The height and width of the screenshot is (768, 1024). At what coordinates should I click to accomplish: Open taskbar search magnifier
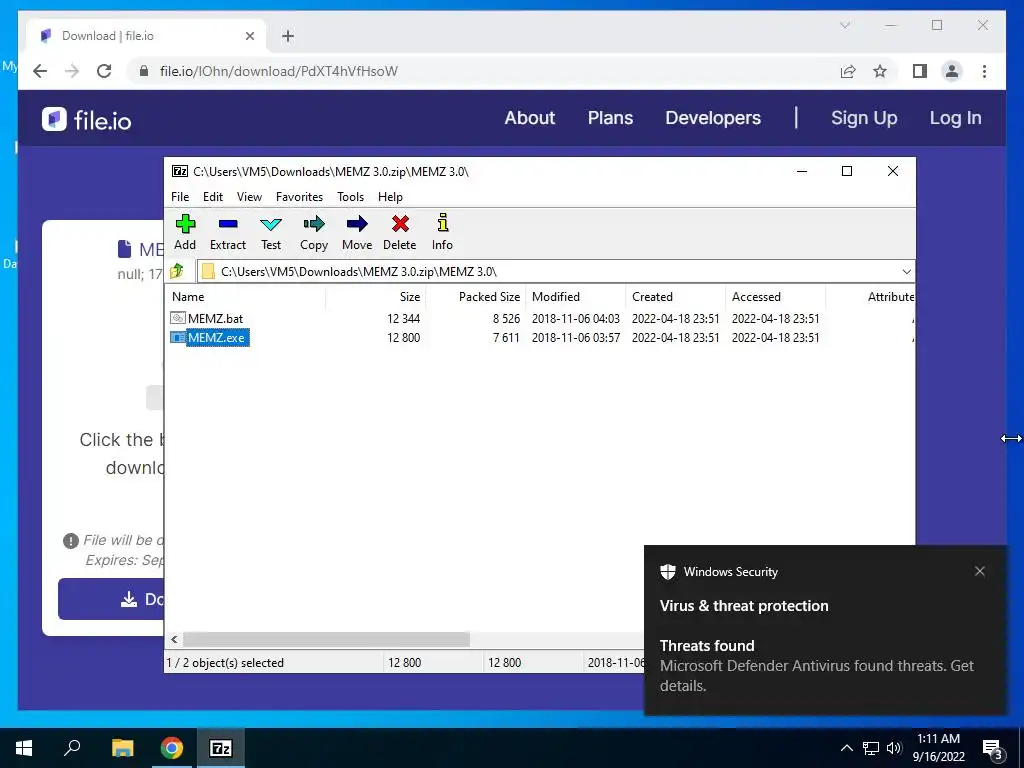click(x=72, y=748)
